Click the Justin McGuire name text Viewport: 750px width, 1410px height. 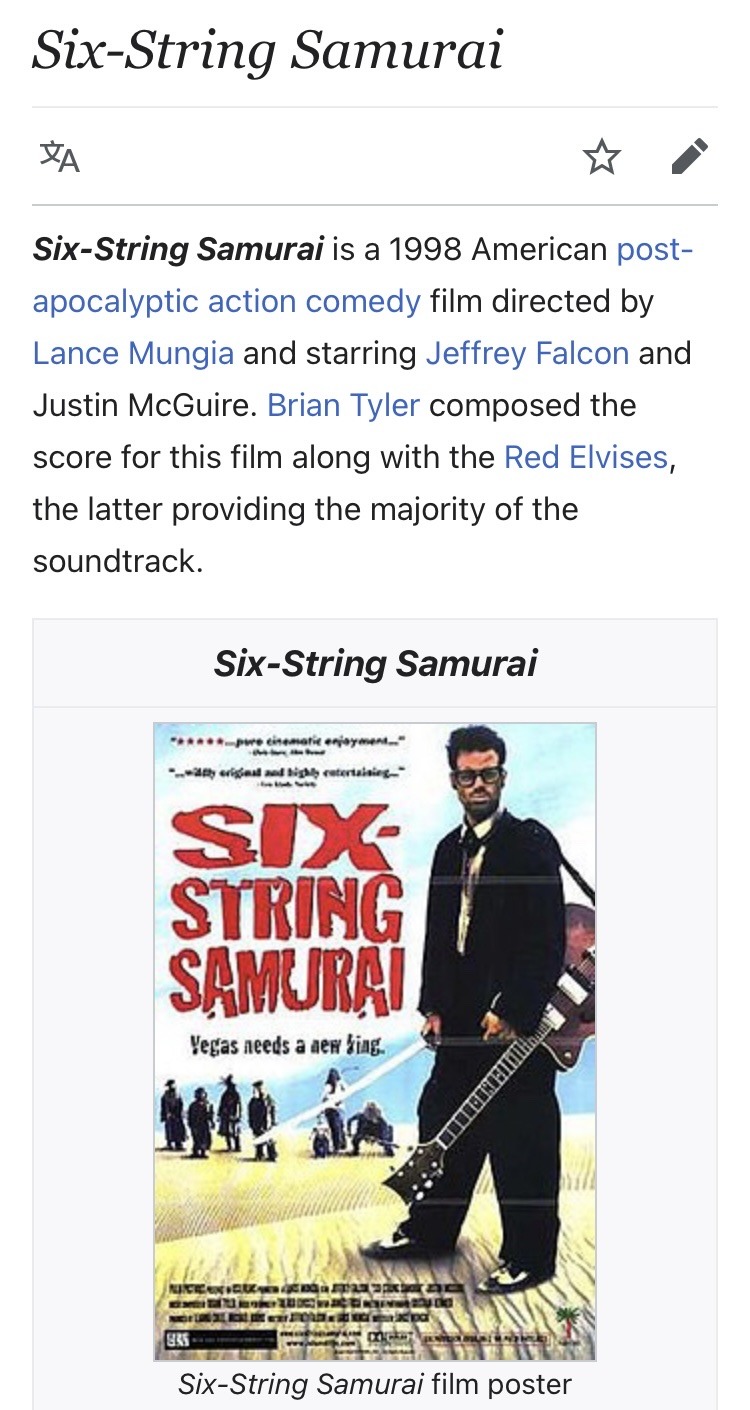(144, 405)
